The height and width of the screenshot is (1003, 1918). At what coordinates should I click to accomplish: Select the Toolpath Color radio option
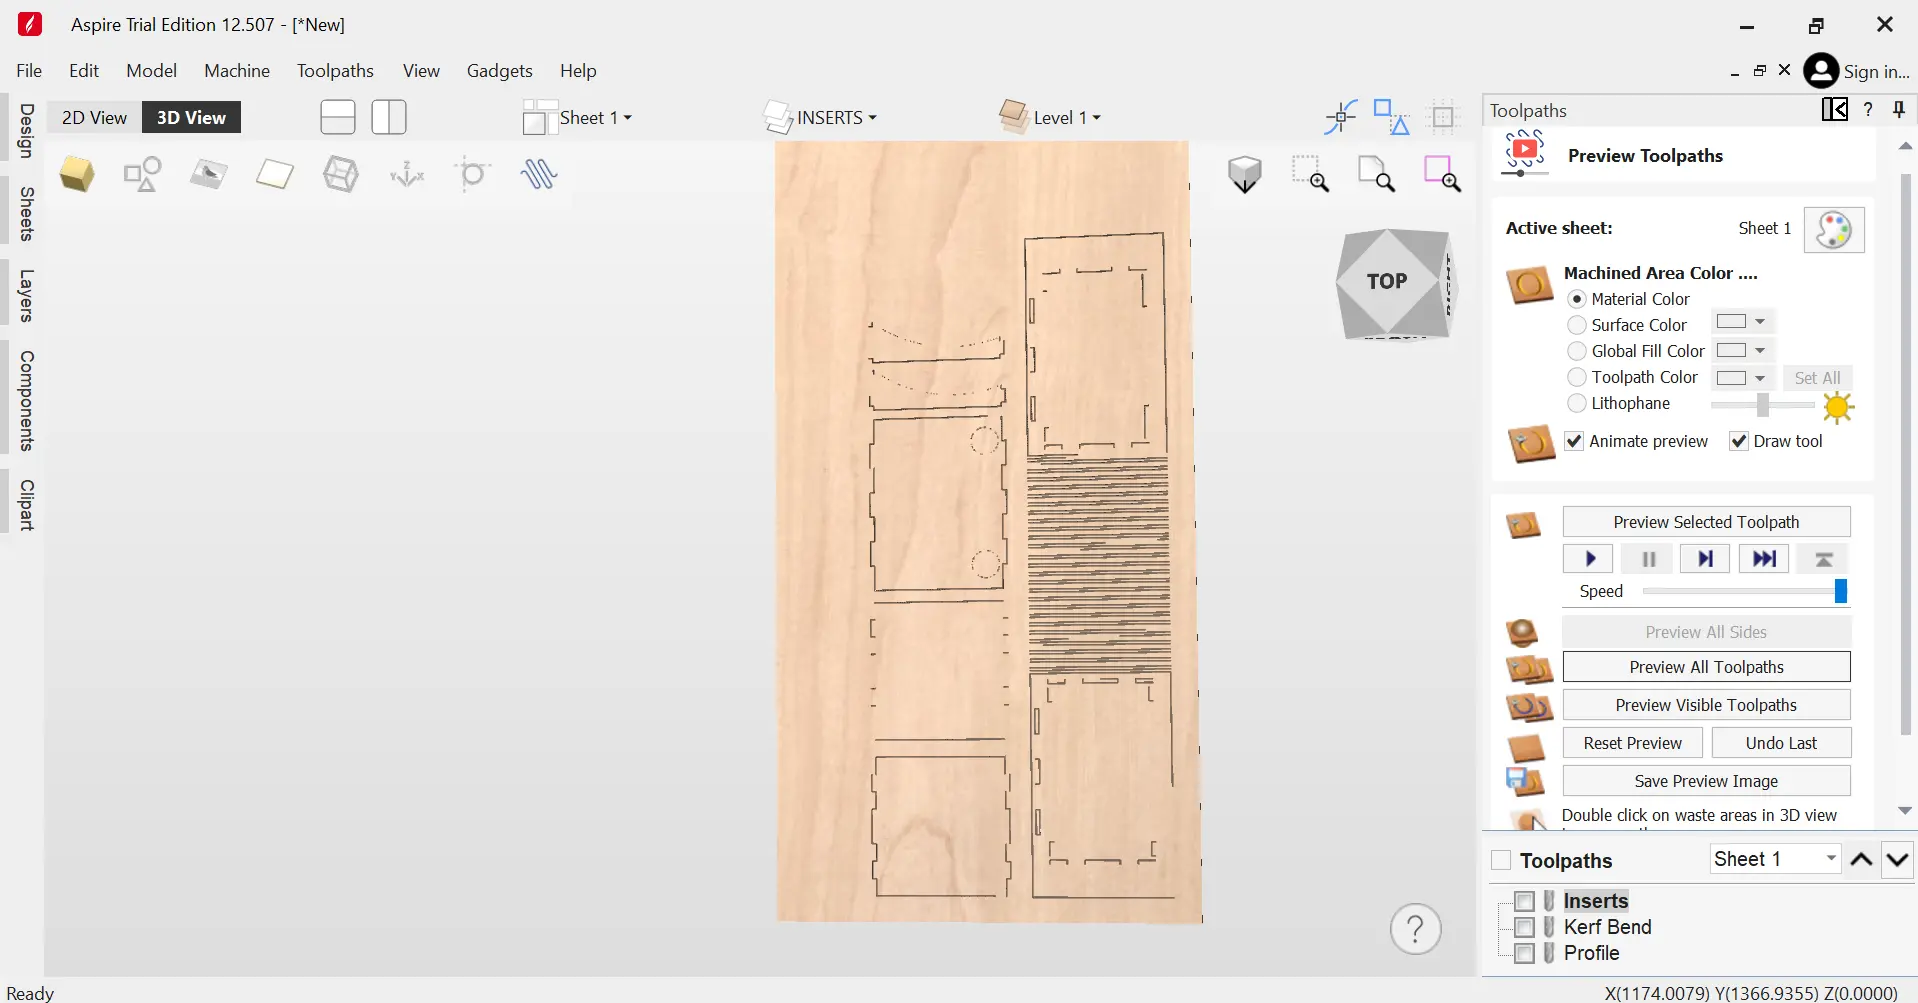click(x=1577, y=377)
